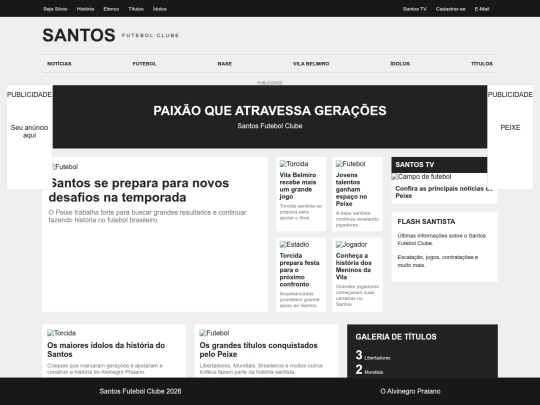Click the Jogador image thumbnail
Screen dimensions: 540x405
pyautogui.click(x=352, y=245)
